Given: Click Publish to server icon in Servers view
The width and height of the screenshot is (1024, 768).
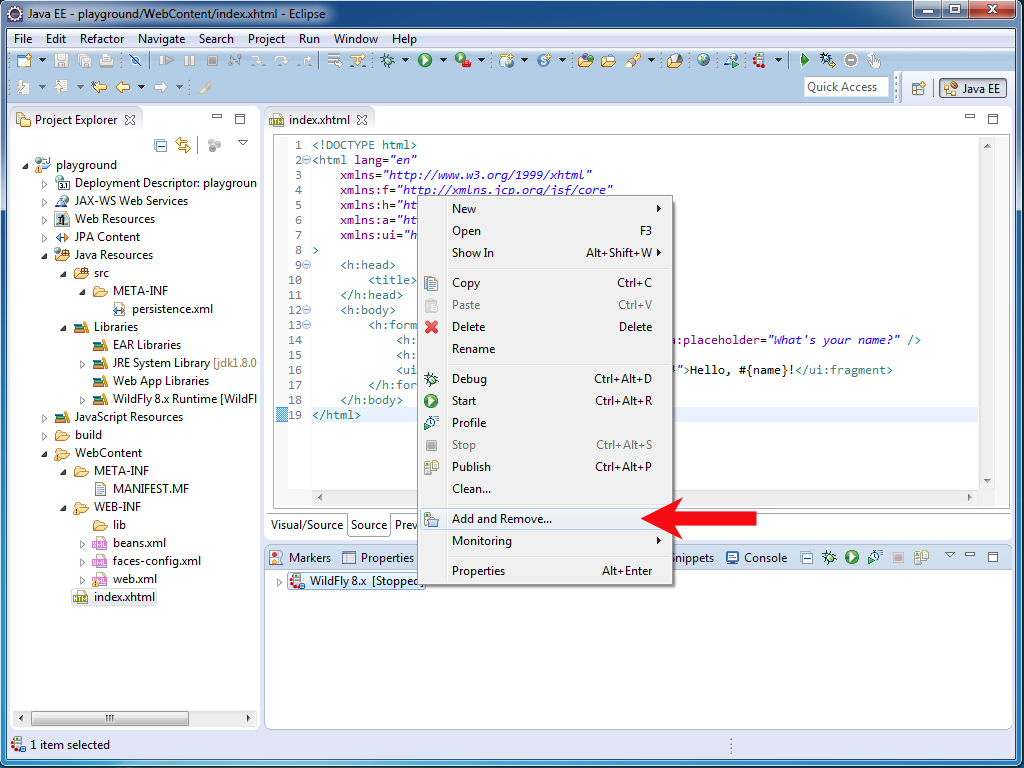Looking at the screenshot, I should 921,557.
